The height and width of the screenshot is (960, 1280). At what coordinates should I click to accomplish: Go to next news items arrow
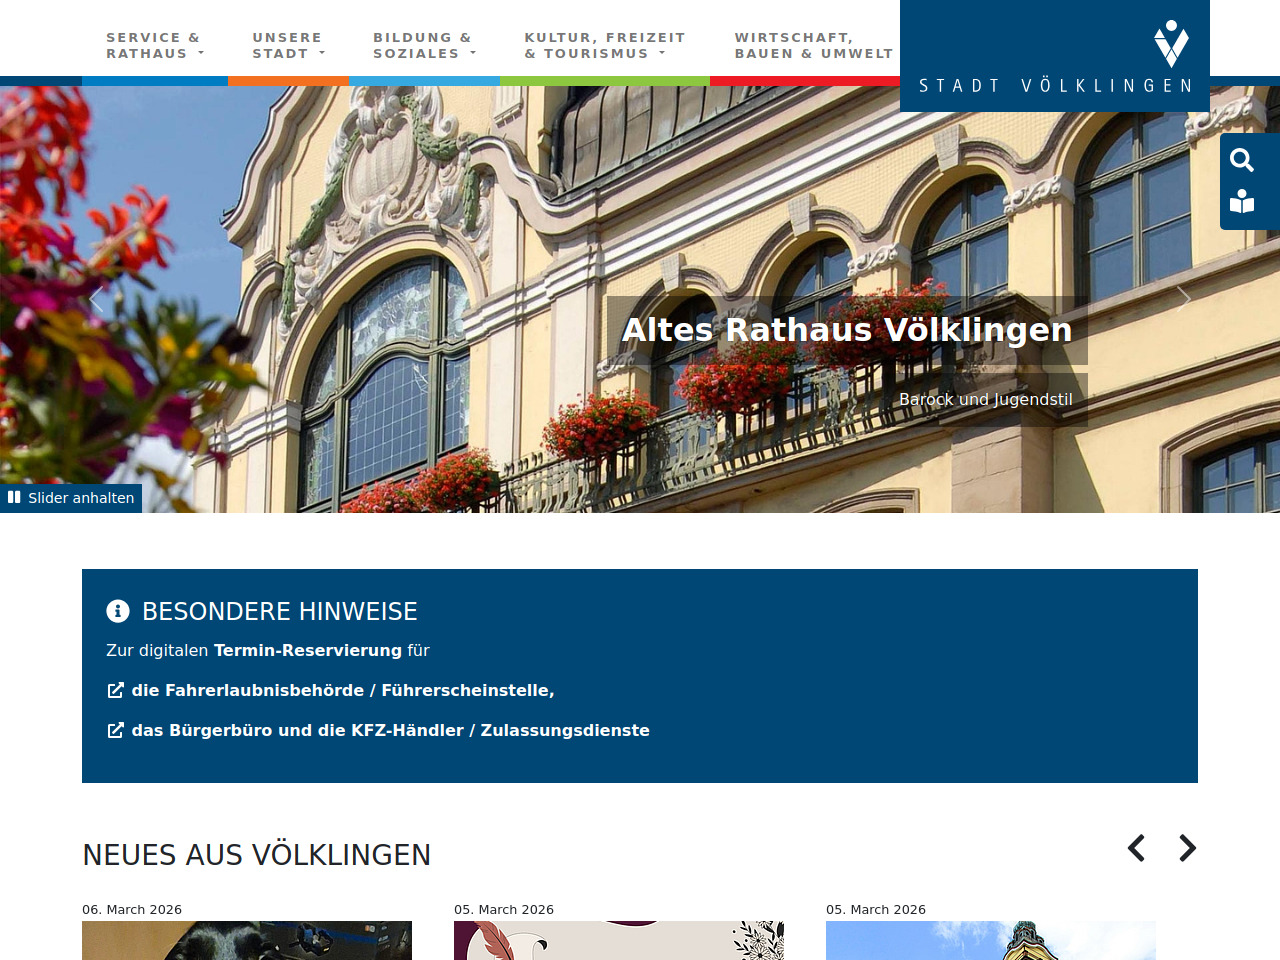click(x=1187, y=848)
